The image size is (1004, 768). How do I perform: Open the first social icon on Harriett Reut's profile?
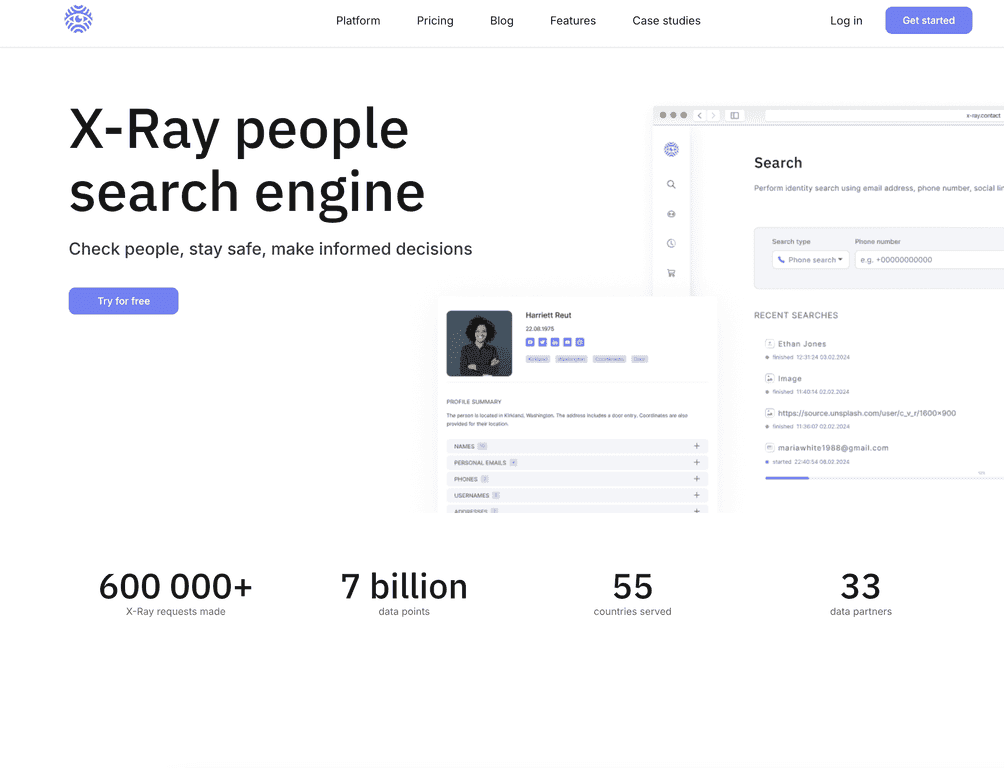tap(530, 342)
